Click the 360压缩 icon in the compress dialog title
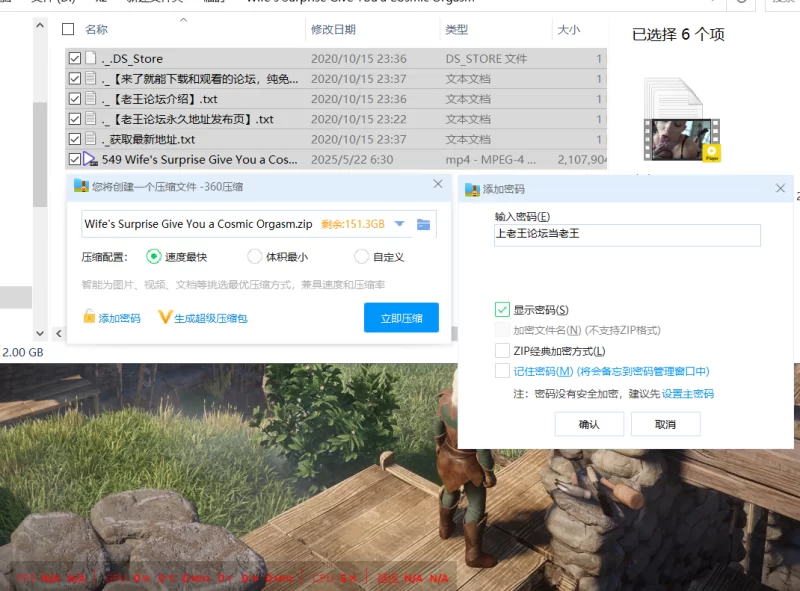The image size is (800, 591). point(80,185)
